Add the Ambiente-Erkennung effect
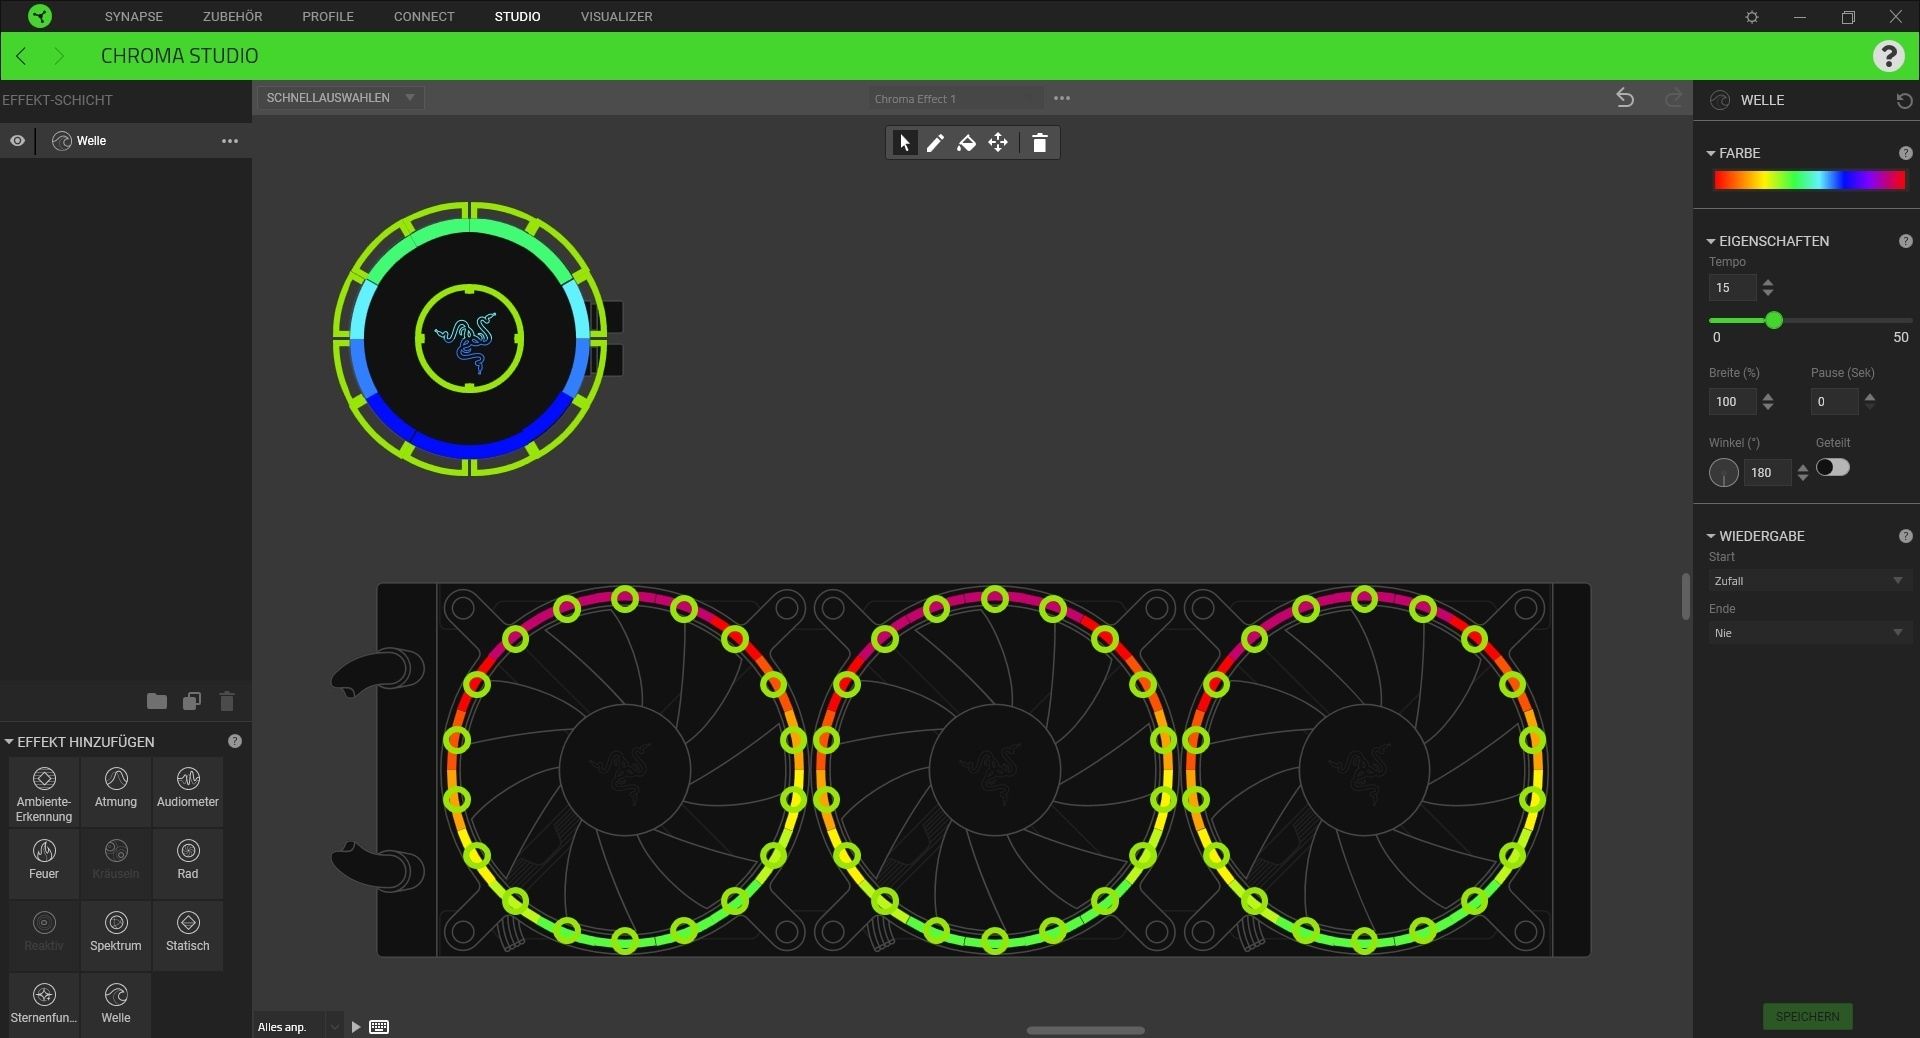This screenshot has height=1038, width=1920. pos(44,794)
